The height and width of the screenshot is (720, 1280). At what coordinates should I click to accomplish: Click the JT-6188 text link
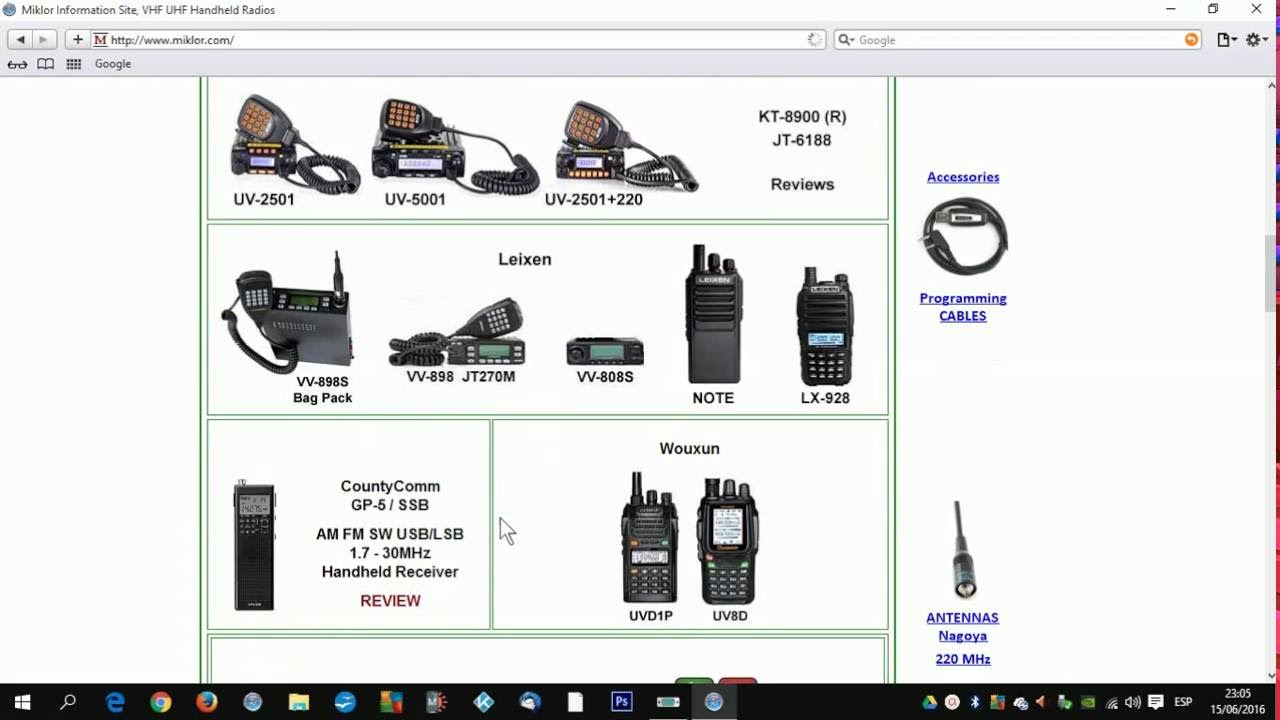coord(801,140)
